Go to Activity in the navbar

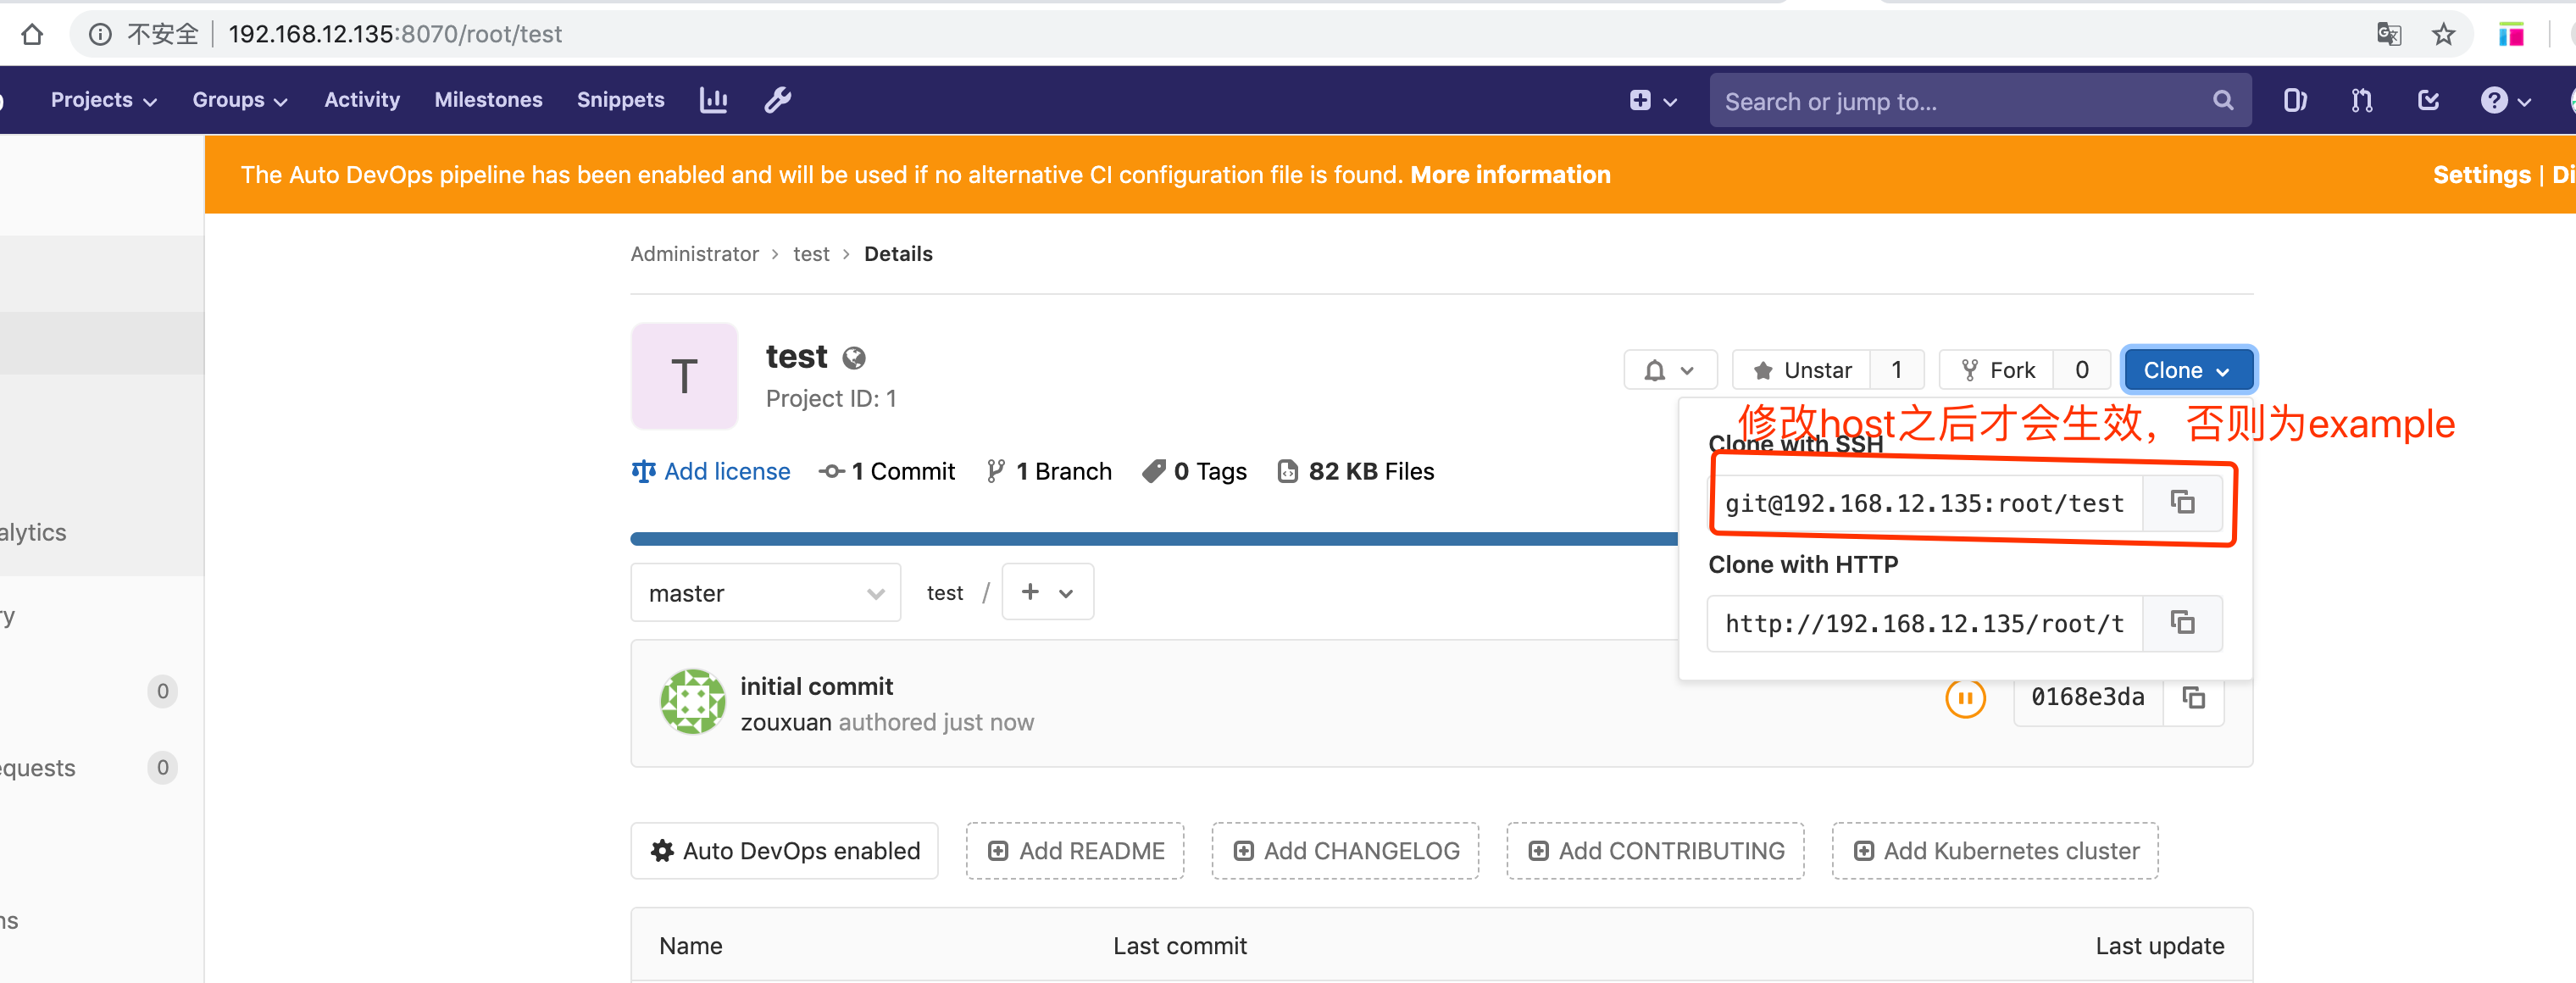point(361,100)
